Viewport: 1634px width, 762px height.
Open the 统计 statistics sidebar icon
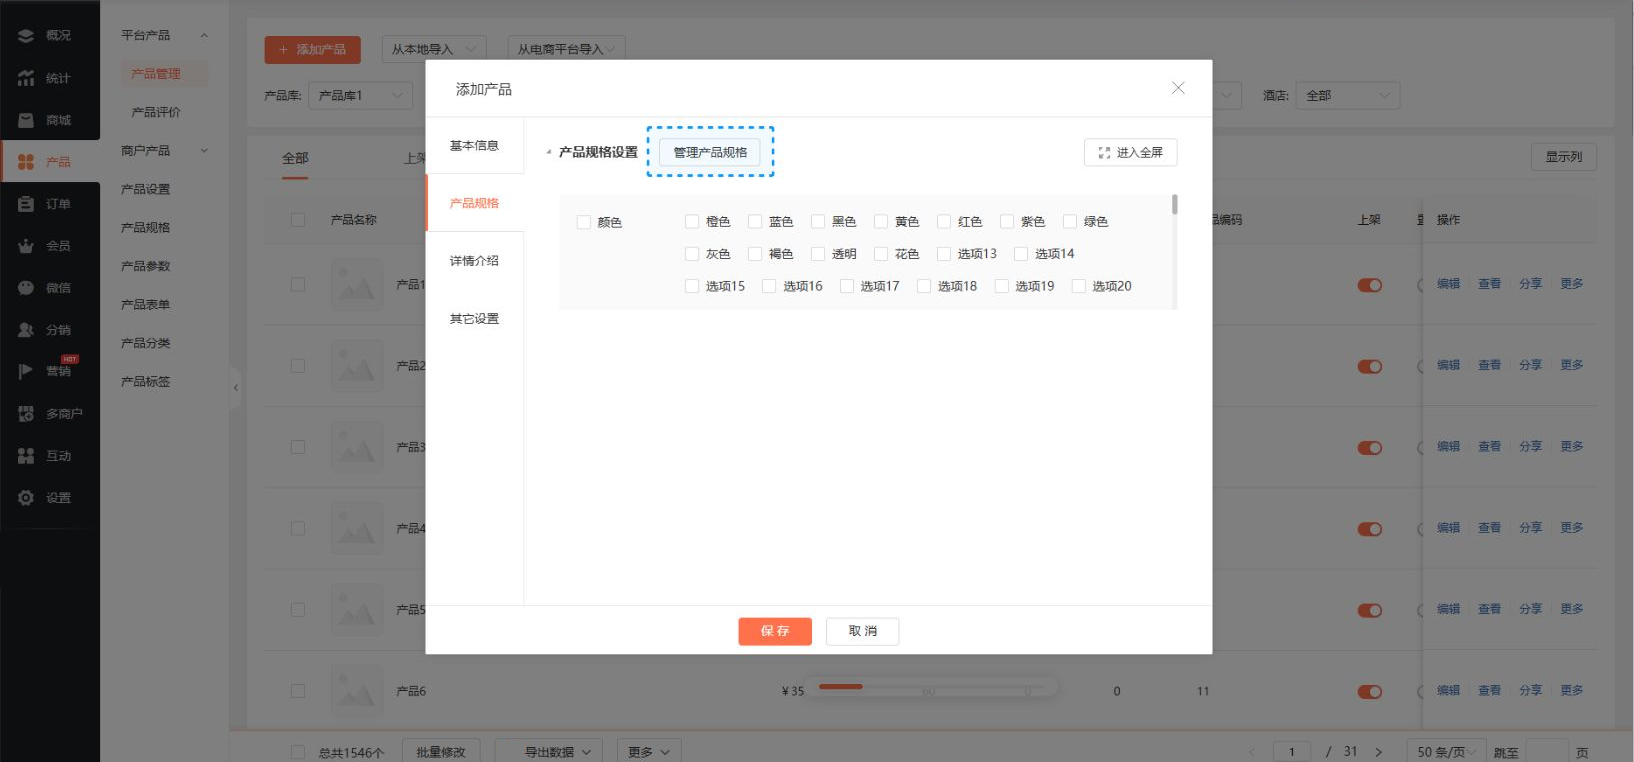26,78
